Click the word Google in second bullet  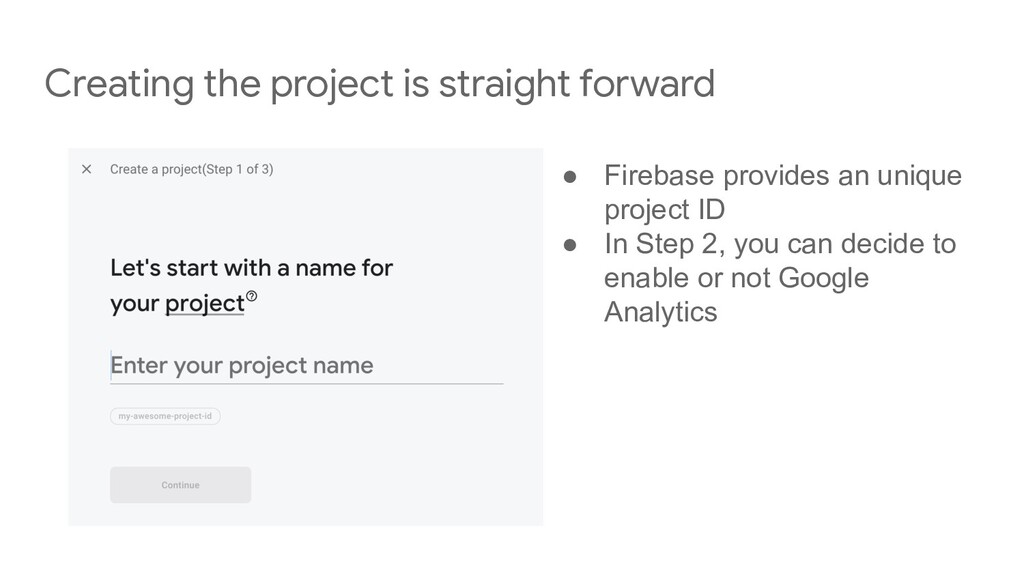(x=824, y=278)
